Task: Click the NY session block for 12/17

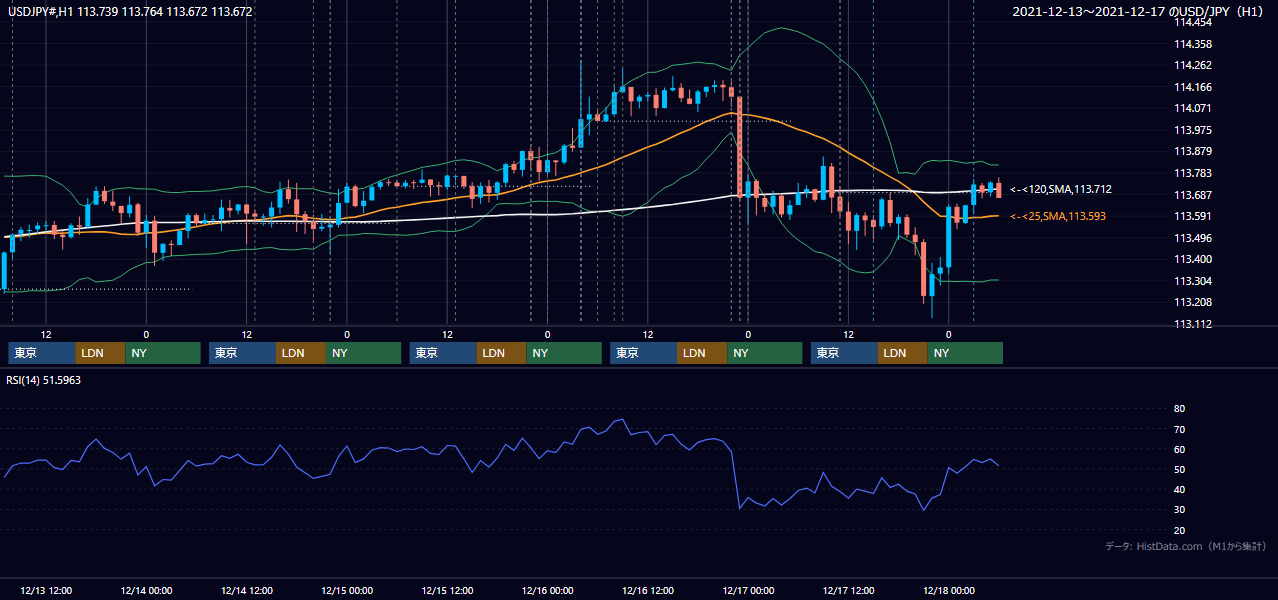Action: [x=965, y=353]
